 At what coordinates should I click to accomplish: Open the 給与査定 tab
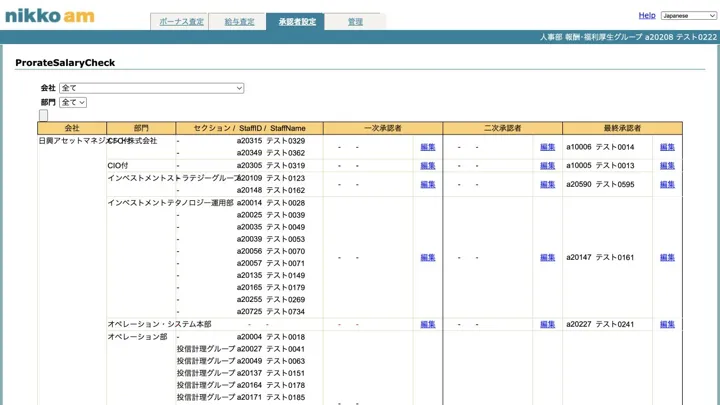[239, 22]
